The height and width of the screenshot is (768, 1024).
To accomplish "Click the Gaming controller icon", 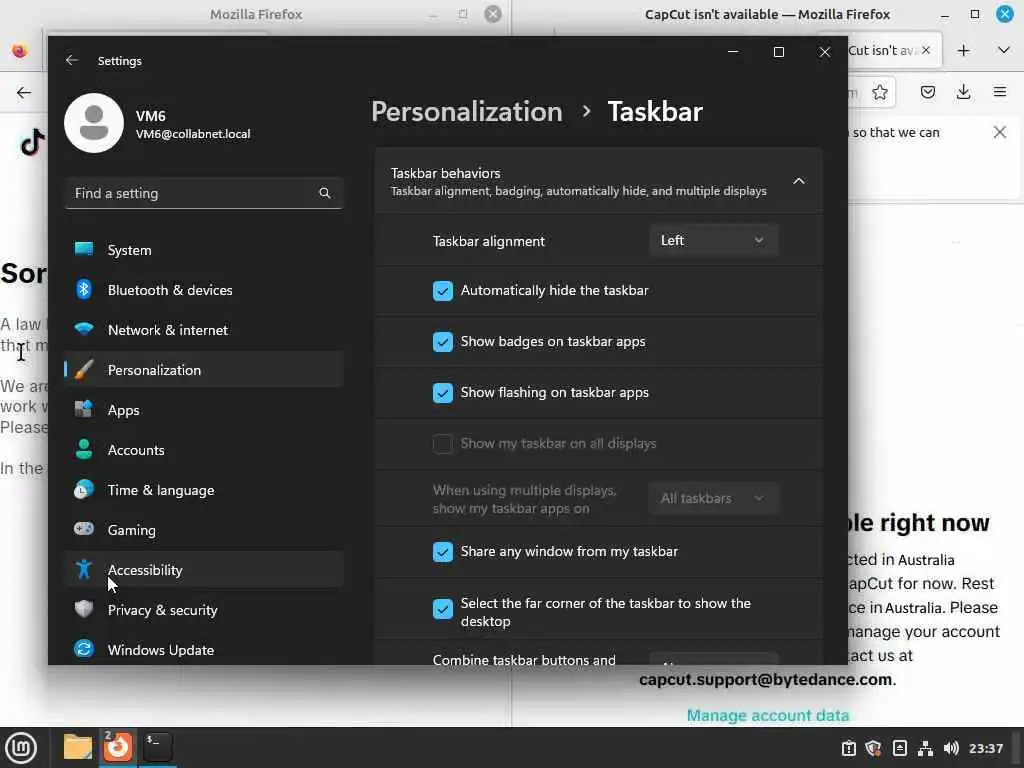I will coord(84,529).
